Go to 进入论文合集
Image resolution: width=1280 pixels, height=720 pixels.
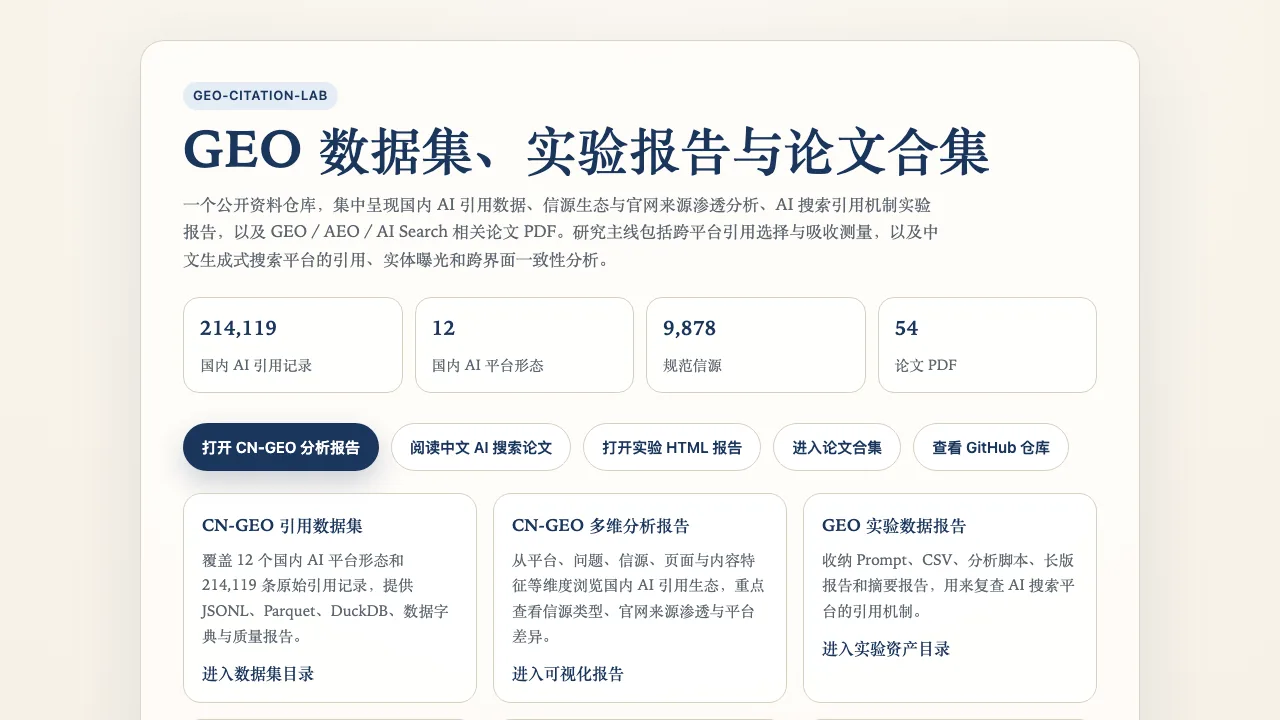(x=837, y=447)
